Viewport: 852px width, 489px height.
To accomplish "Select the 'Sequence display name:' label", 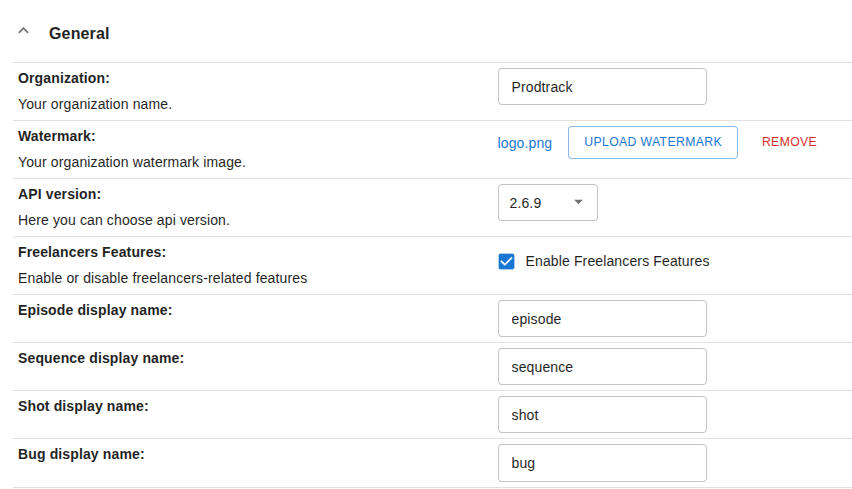I will [x=101, y=359].
